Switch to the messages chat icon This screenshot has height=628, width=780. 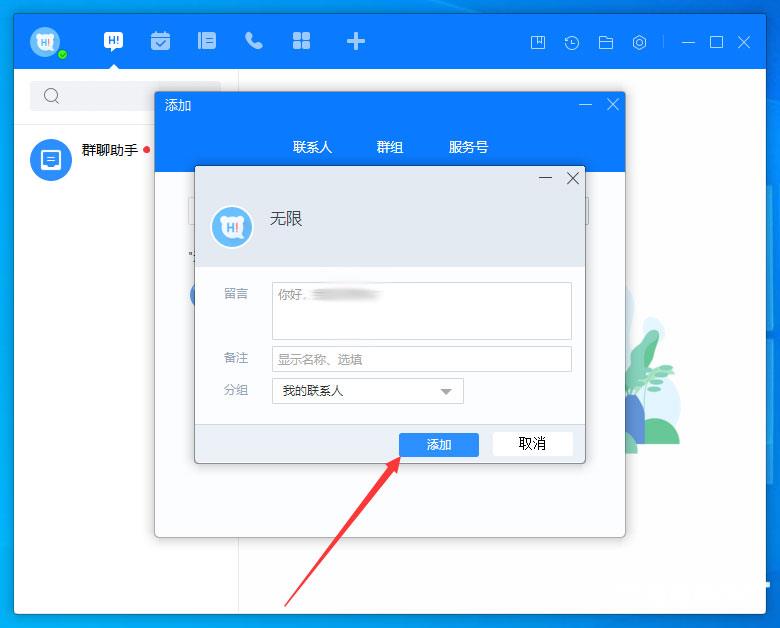pyautogui.click(x=113, y=41)
